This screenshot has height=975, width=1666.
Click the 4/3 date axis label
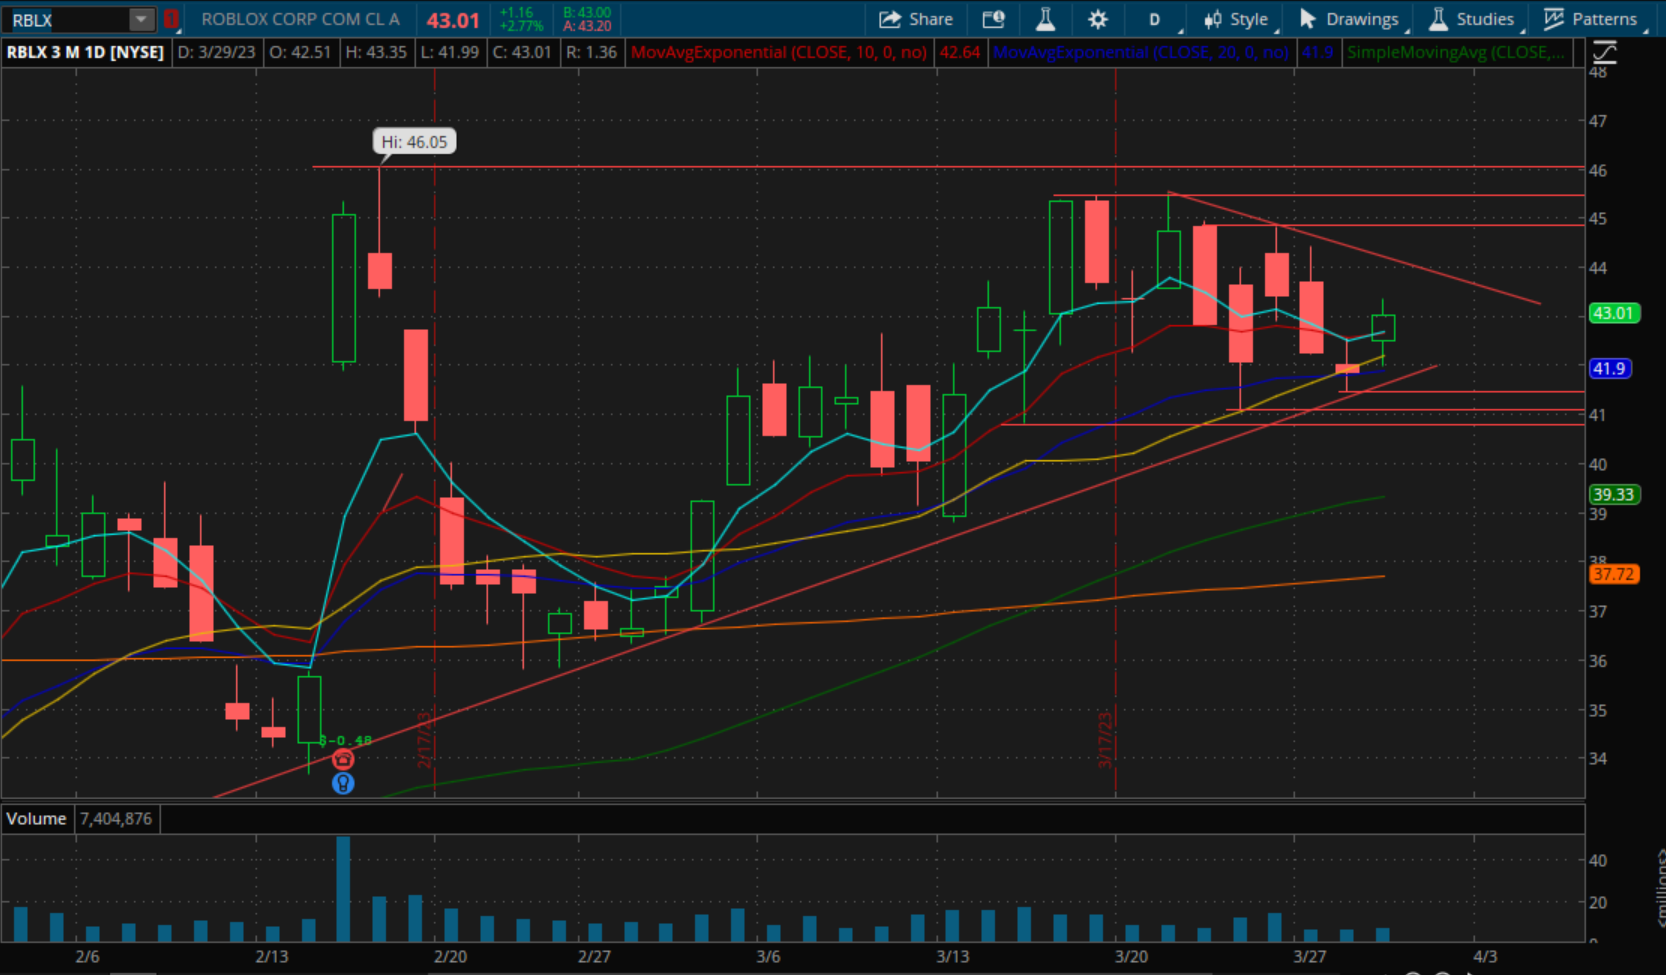[1485, 956]
